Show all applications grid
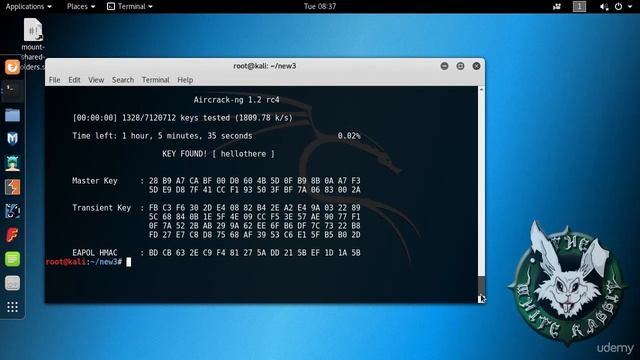The image size is (640, 360). pyautogui.click(x=12, y=307)
